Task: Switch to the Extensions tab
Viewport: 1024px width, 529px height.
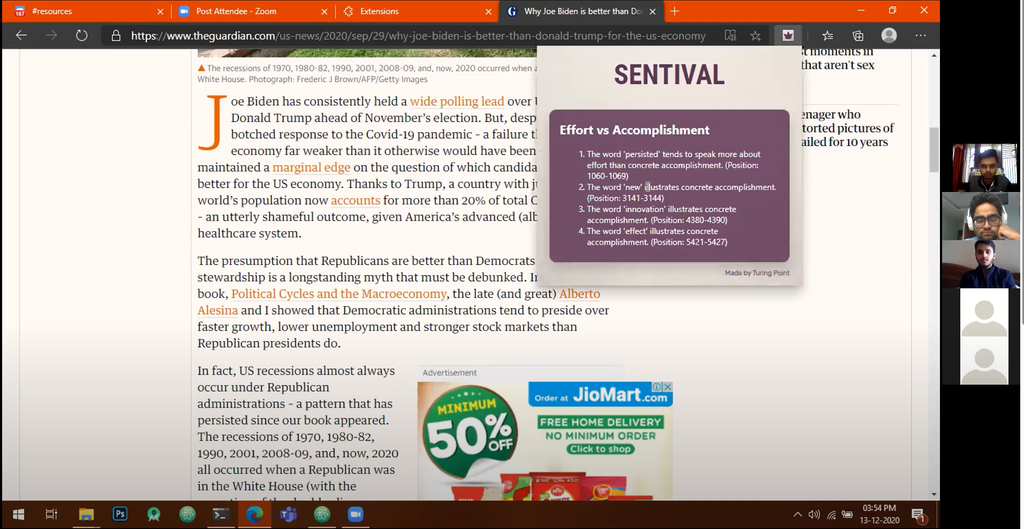Action: (x=417, y=12)
